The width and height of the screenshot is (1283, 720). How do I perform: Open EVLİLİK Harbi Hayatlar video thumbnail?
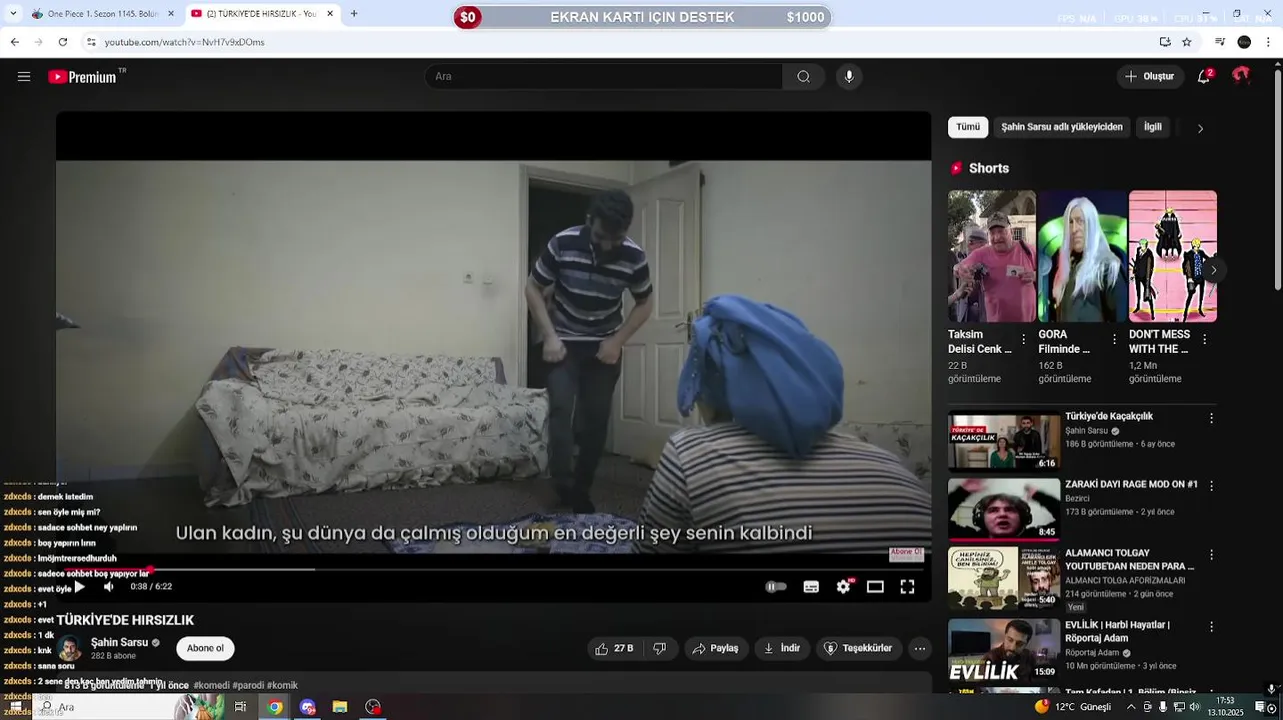[1004, 649]
